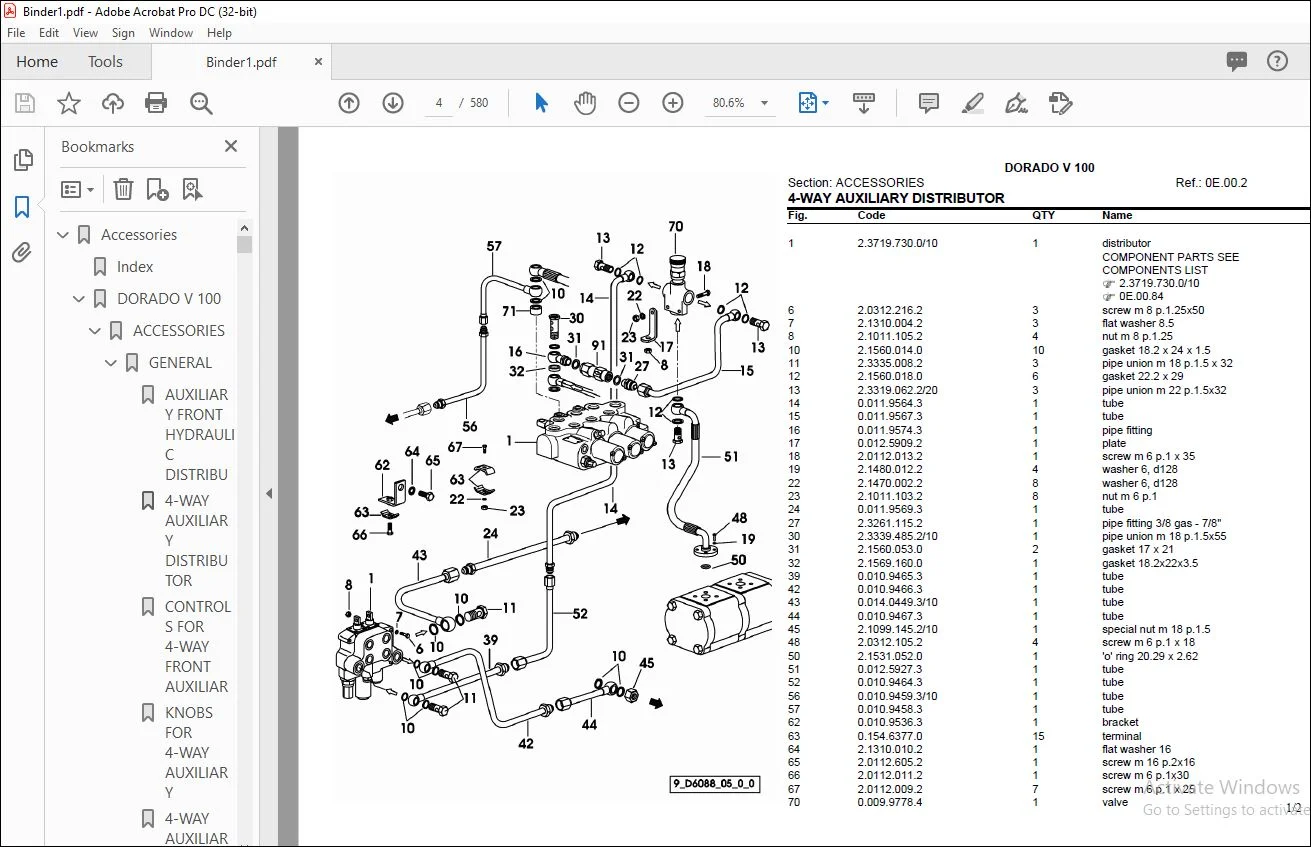This screenshot has width=1311, height=847.
Task: Open the stamp tool in the toolbar
Action: click(x=1060, y=103)
